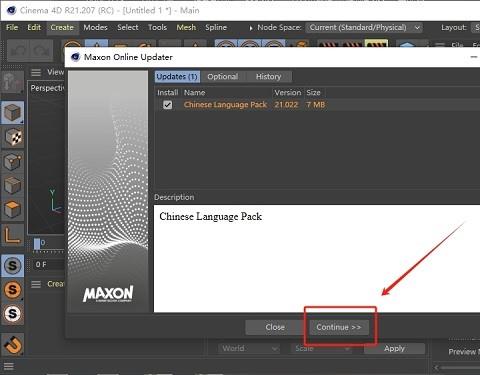
Task: Toggle the Enable Axis L-shaped icon
Action: point(13,234)
